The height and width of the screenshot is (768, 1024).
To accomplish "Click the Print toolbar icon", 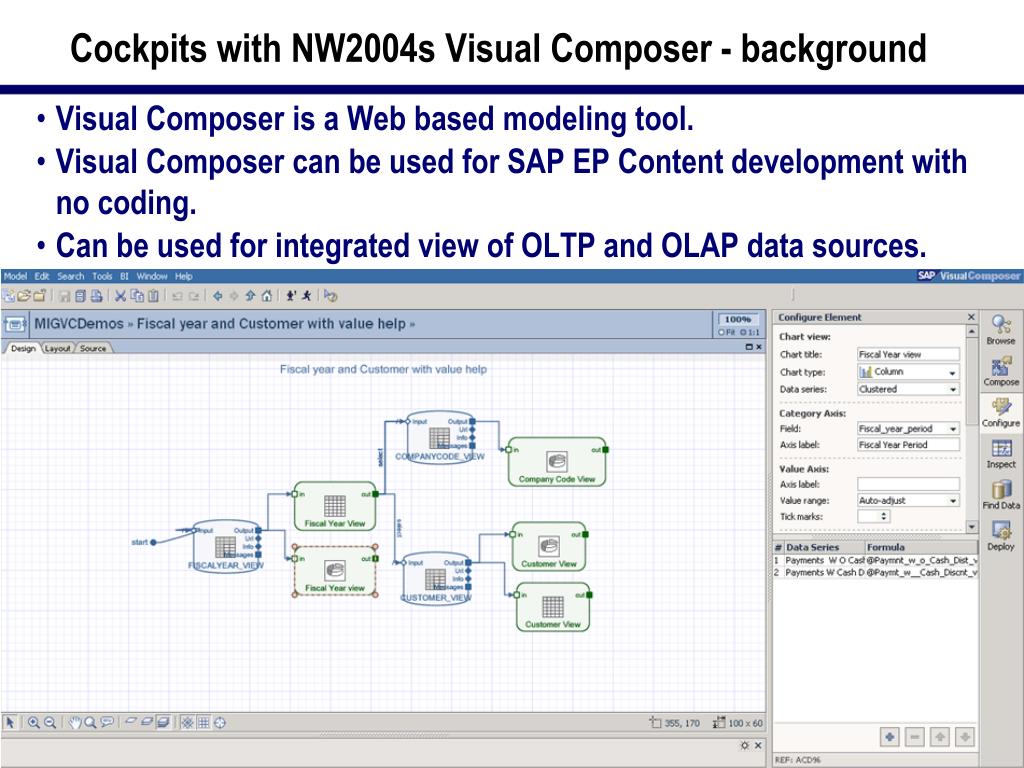I will point(96,296).
